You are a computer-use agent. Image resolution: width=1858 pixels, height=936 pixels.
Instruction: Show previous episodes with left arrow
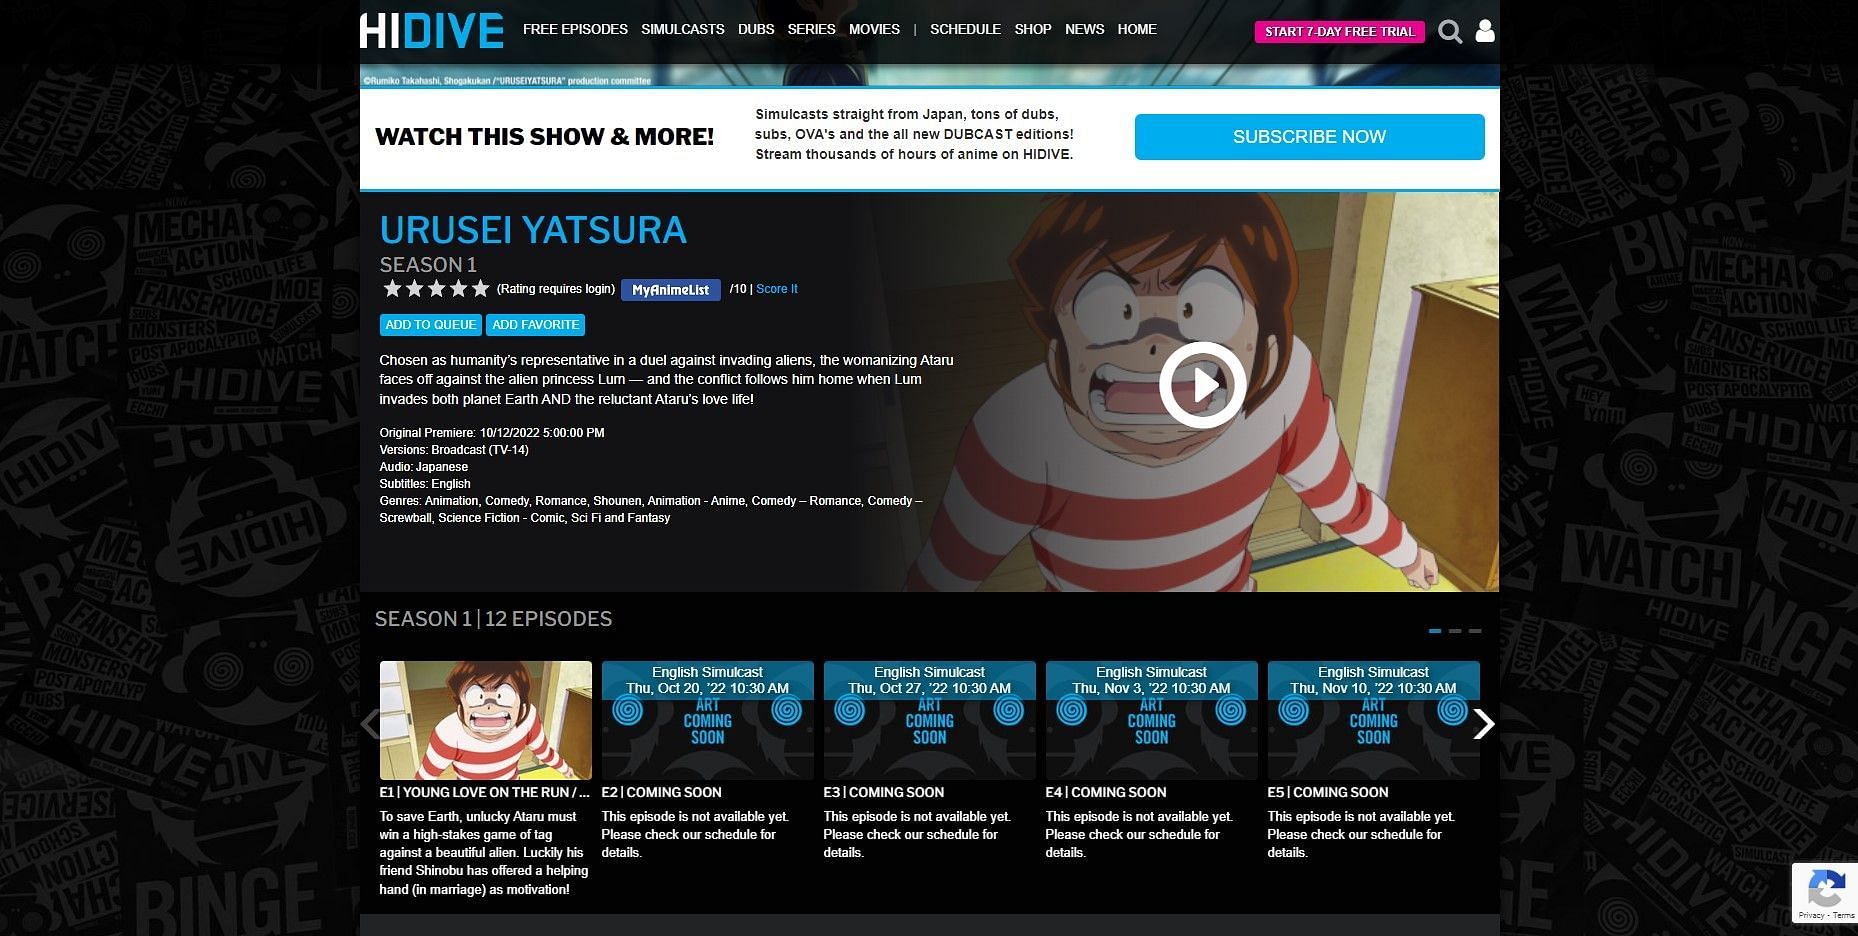point(370,723)
